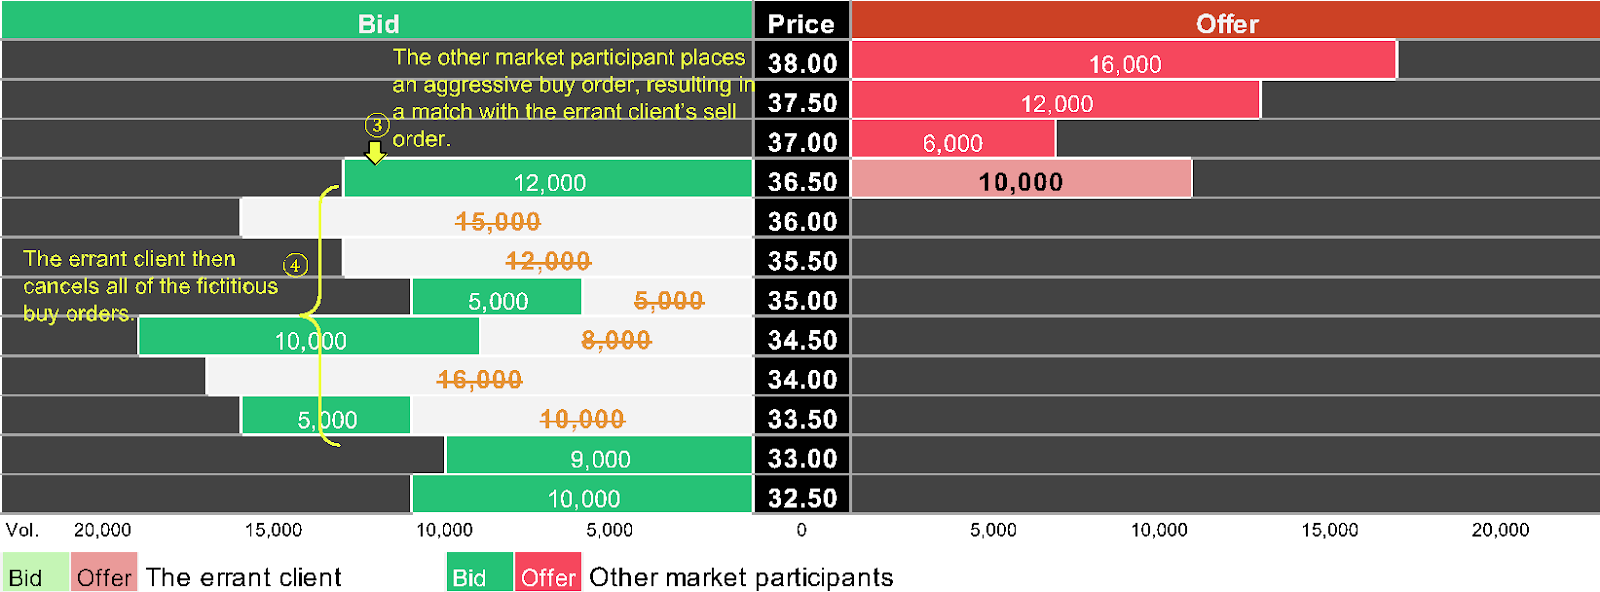Image resolution: width=1600 pixels, height=592 pixels.
Task: Click the yellow down arrow above the 12,000 bid
Action: pos(375,152)
